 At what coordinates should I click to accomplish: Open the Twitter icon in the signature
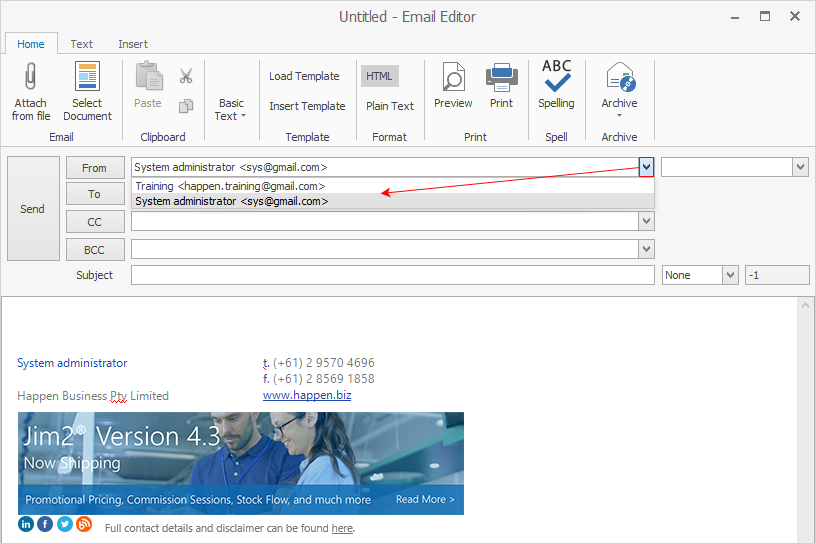pyautogui.click(x=65, y=523)
